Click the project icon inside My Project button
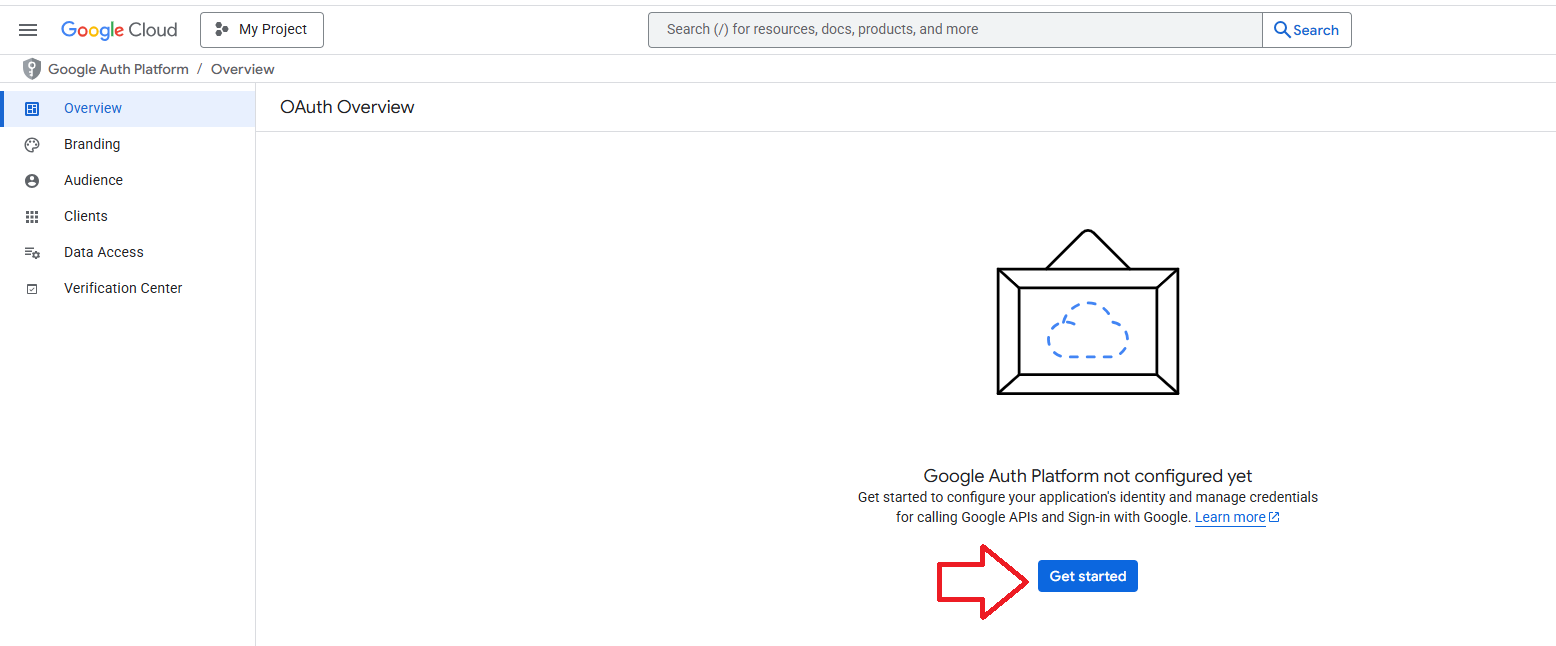Viewport: 1556px width, 646px height. (222, 30)
